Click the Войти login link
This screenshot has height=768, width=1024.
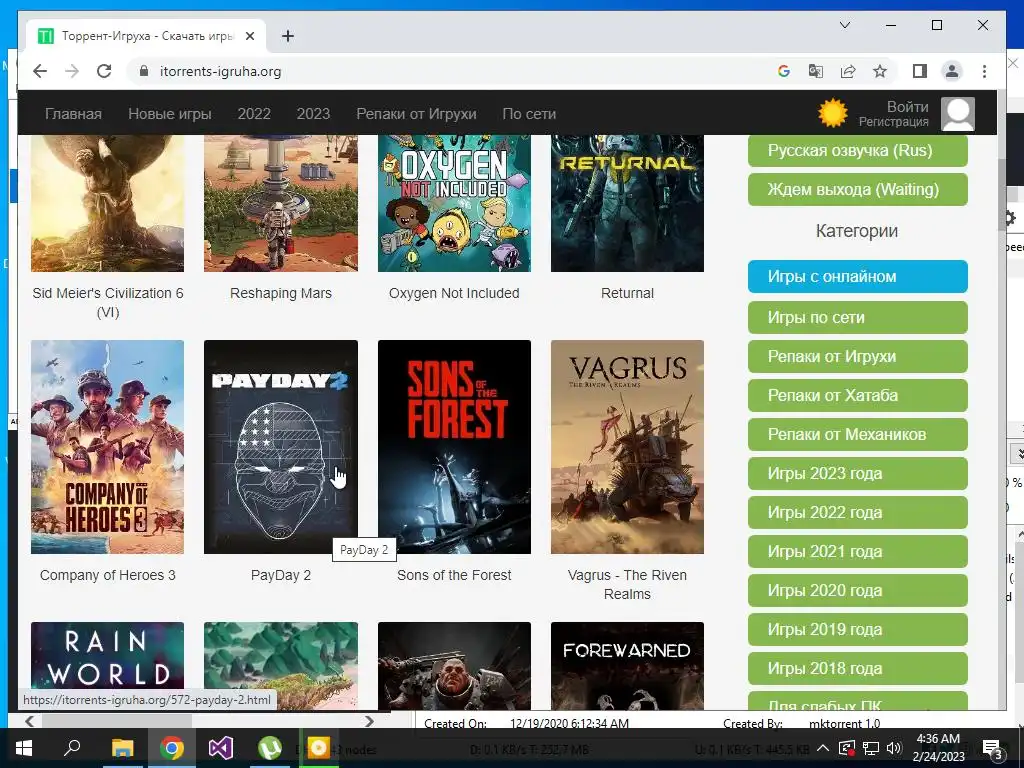click(907, 106)
